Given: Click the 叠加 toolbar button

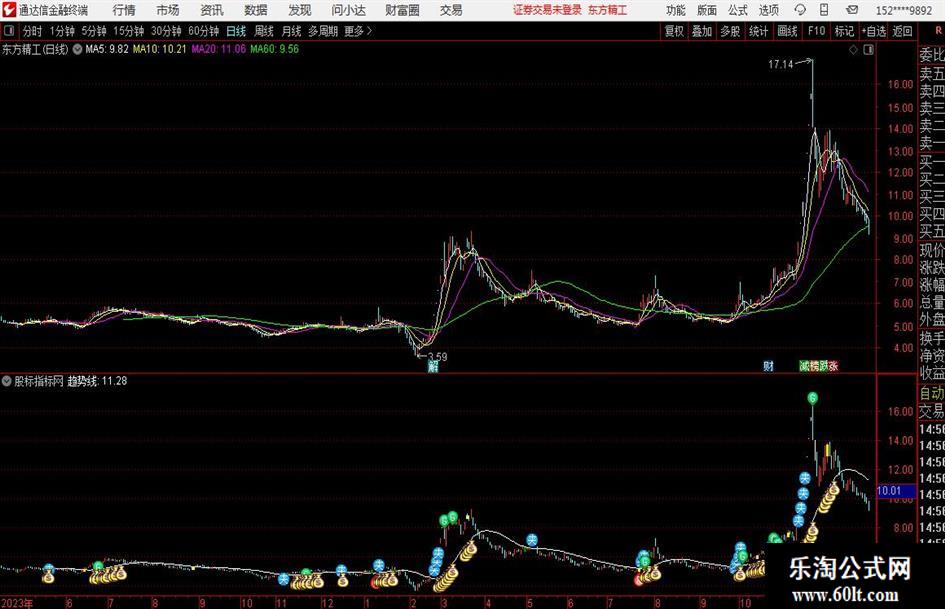Looking at the screenshot, I should click(x=702, y=31).
